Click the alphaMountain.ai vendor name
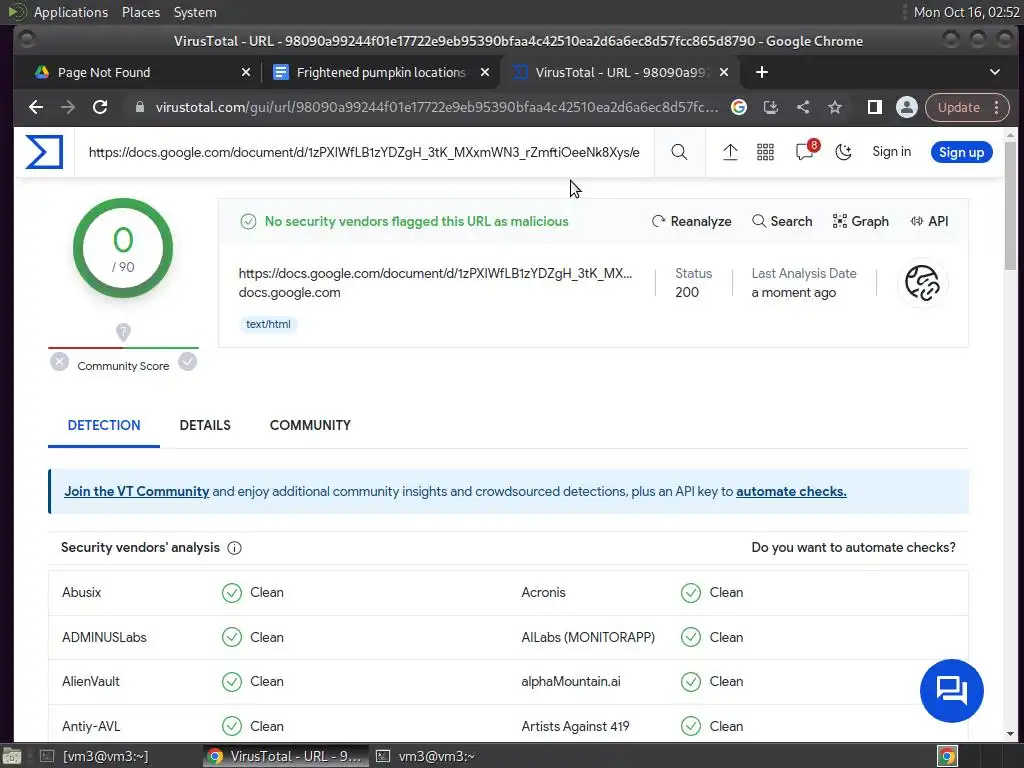Image resolution: width=1024 pixels, height=768 pixels. click(x=571, y=681)
